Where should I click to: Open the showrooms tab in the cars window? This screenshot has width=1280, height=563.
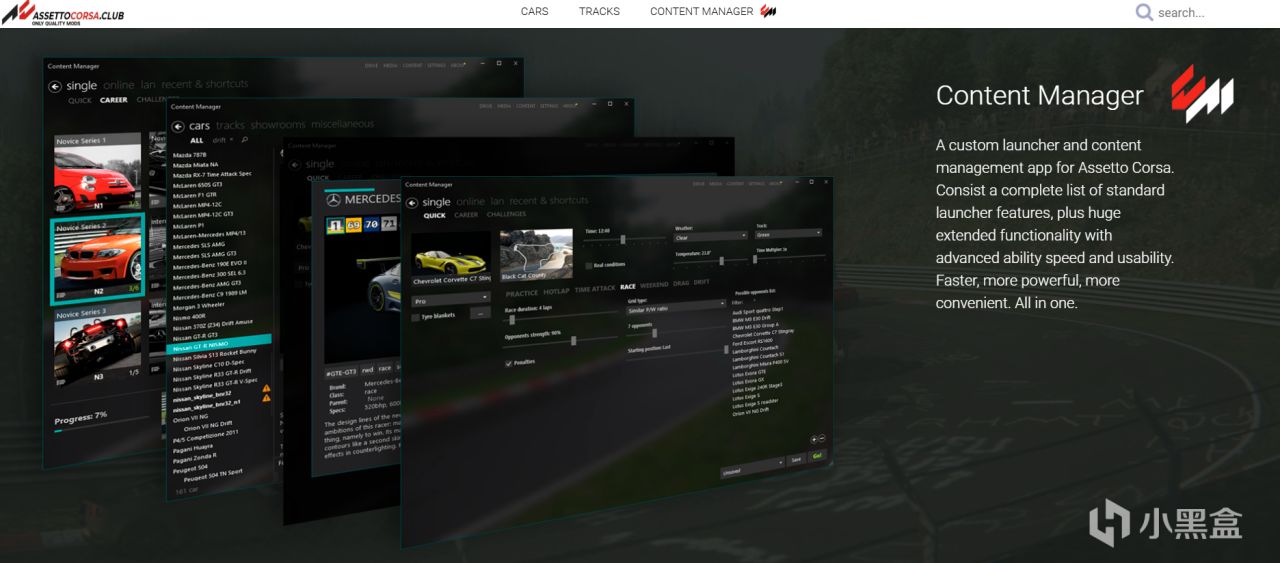click(x=278, y=124)
